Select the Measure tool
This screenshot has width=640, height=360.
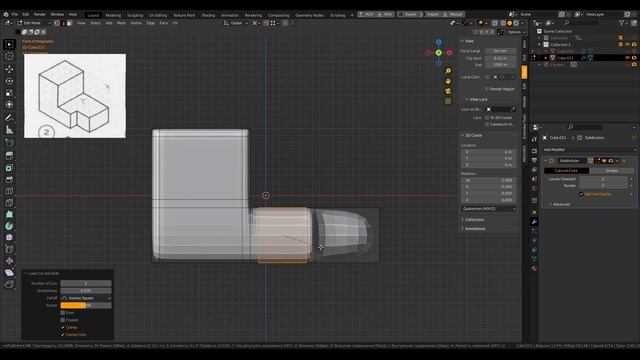(9, 130)
